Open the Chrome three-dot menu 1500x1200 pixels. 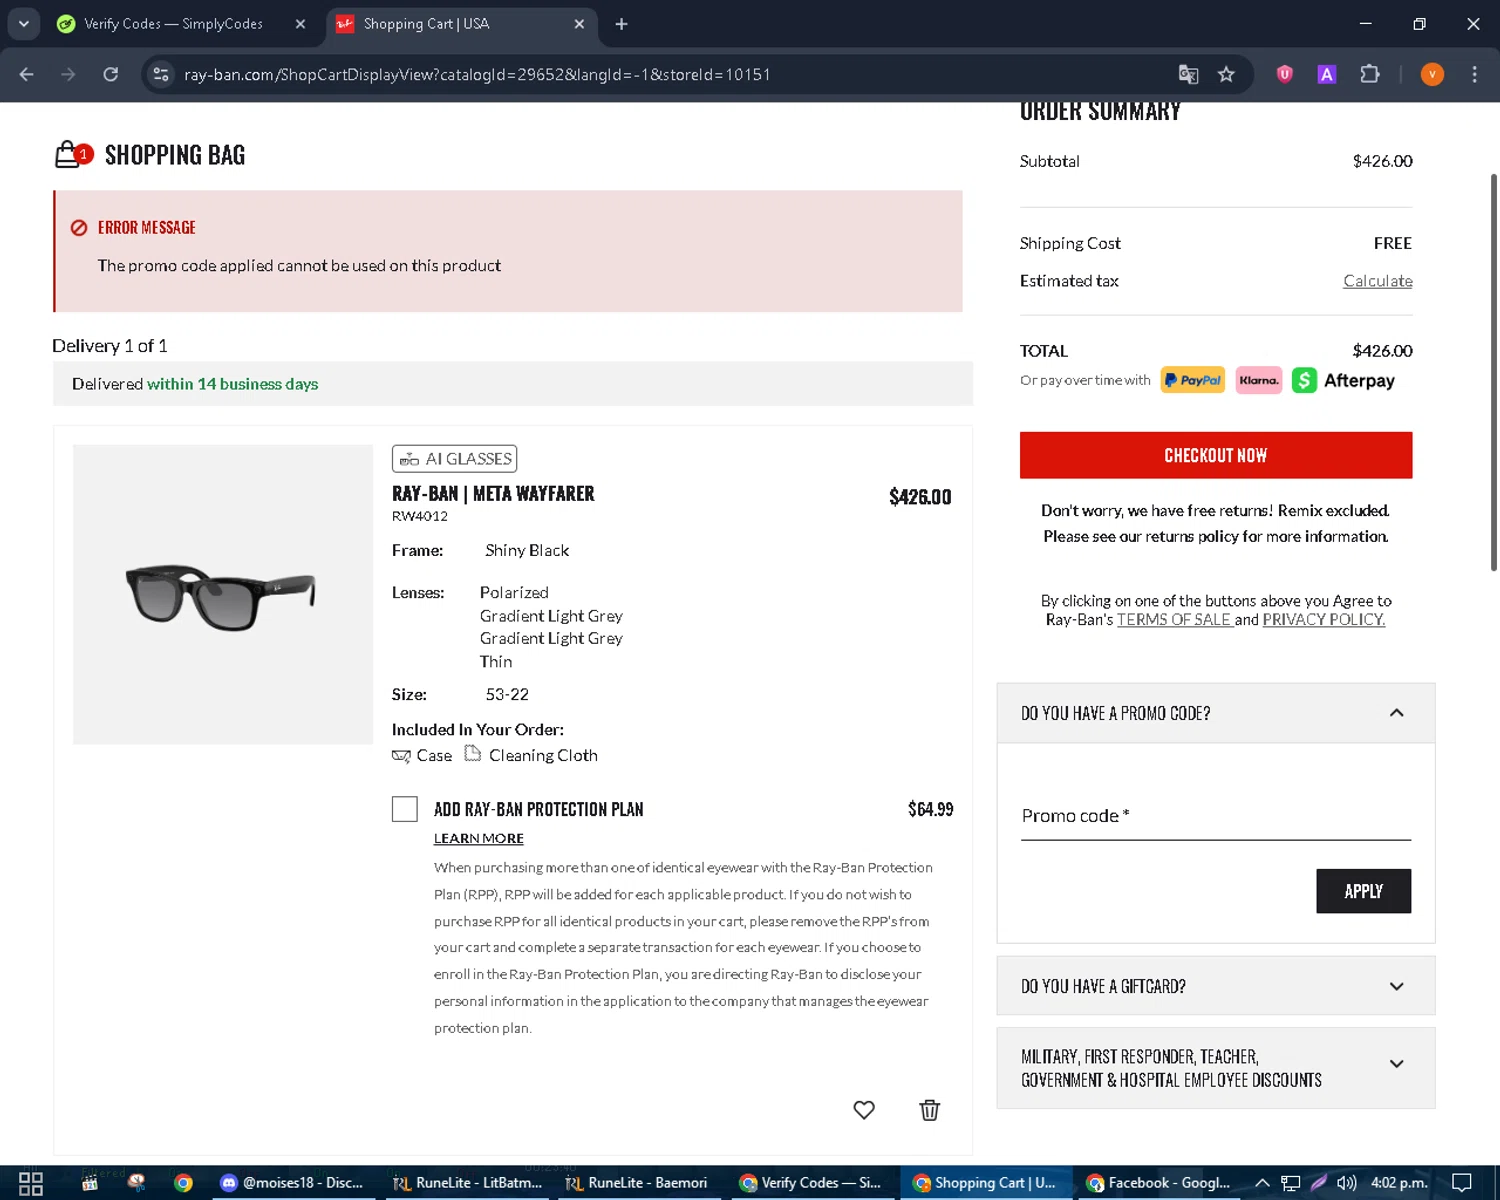click(x=1474, y=74)
